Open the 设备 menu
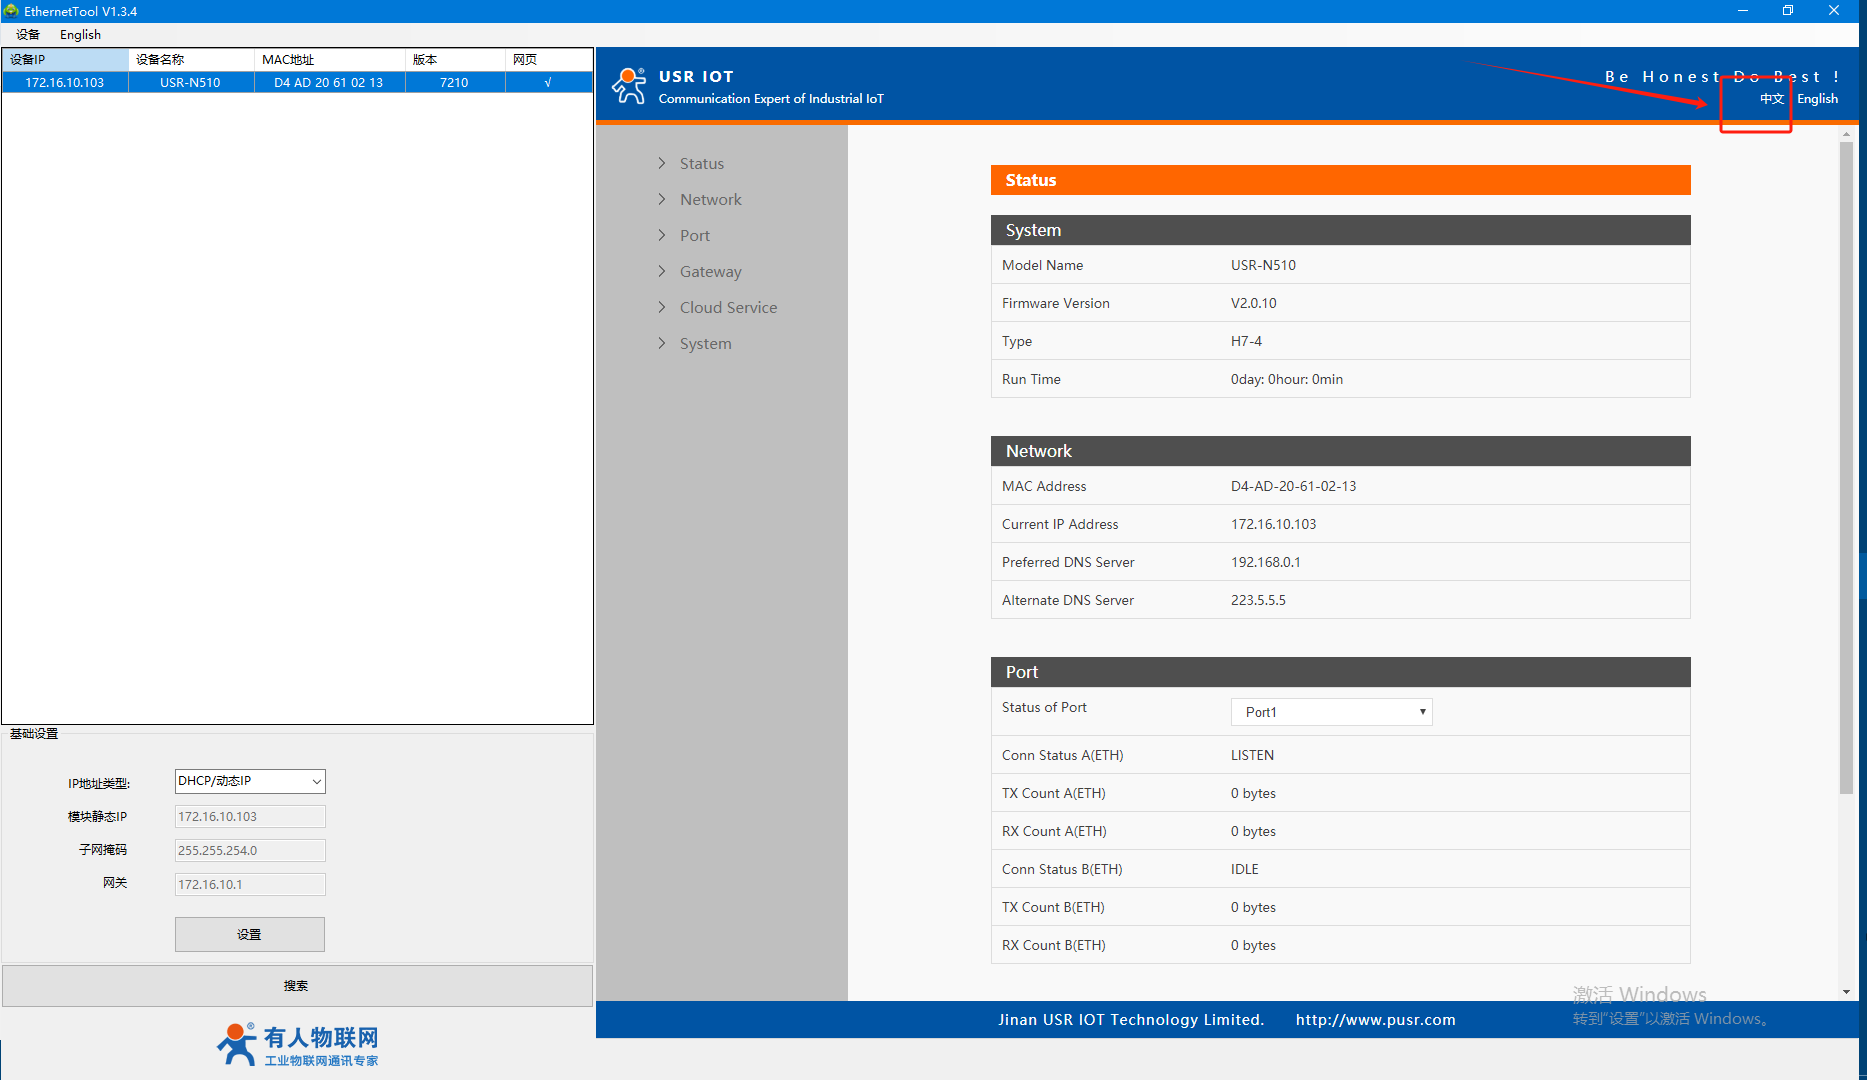This screenshot has height=1080, width=1867. (x=28, y=35)
